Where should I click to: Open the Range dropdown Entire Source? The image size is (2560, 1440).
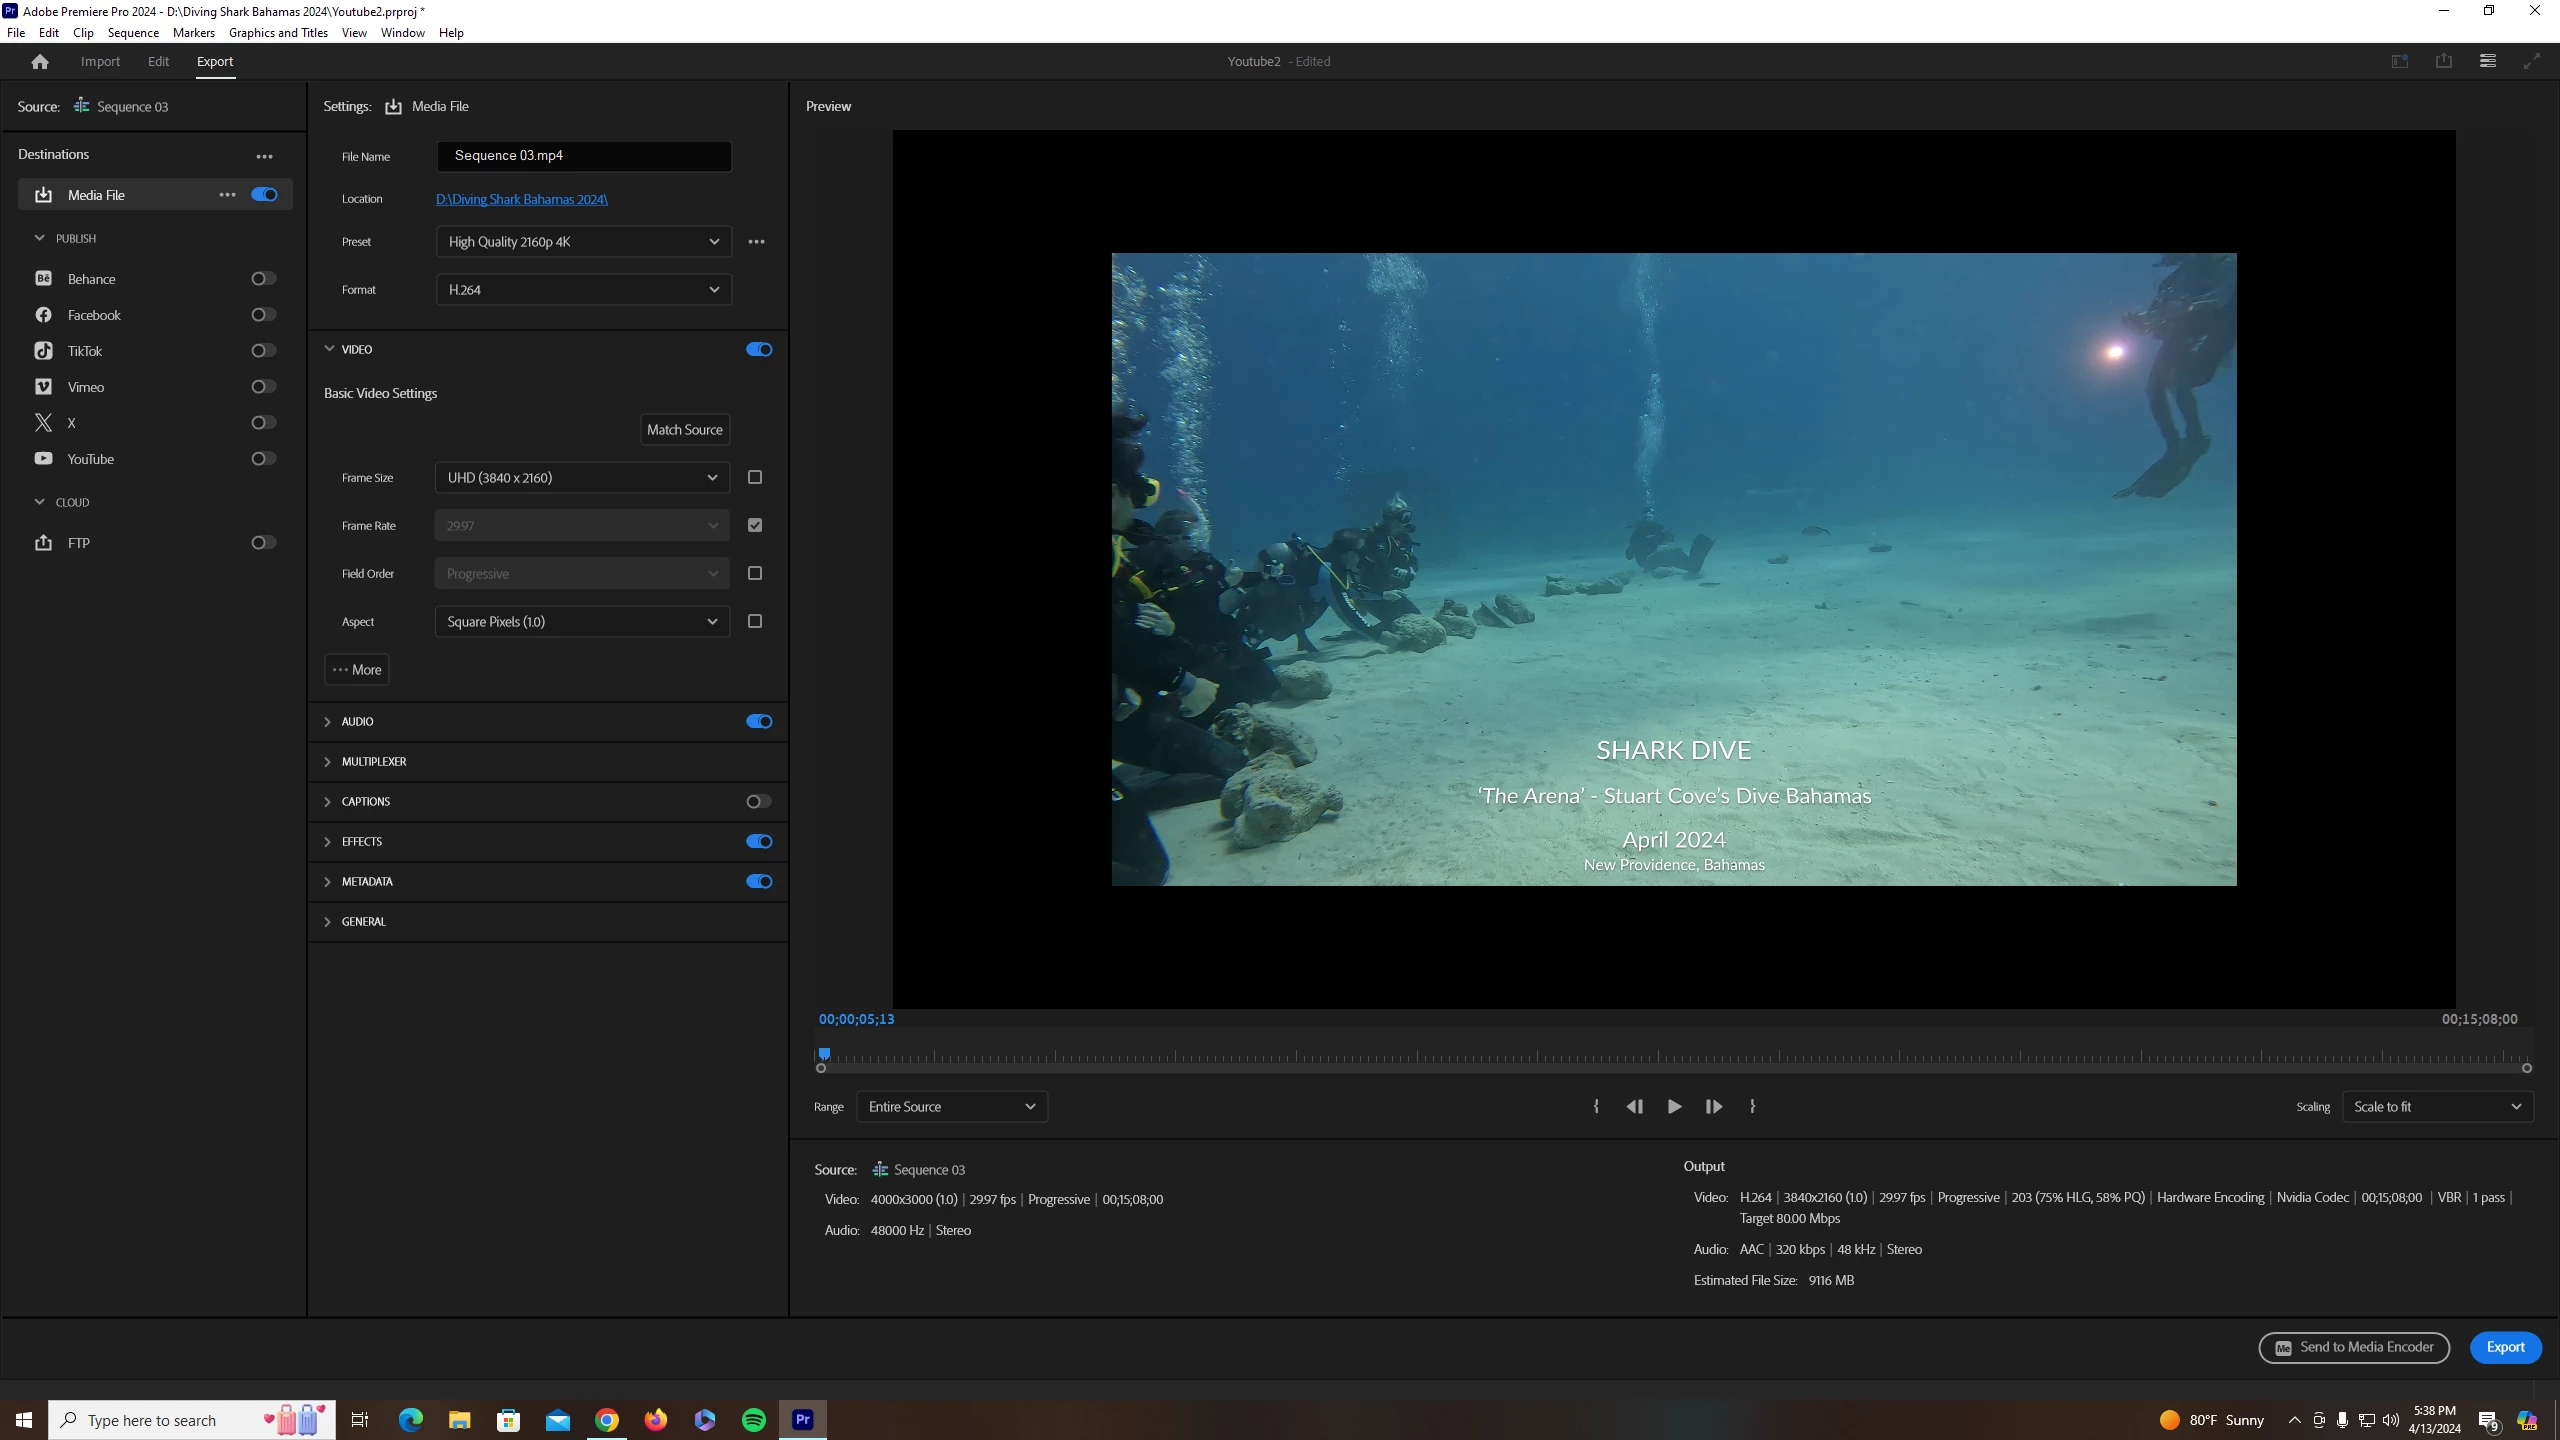pos(951,1107)
